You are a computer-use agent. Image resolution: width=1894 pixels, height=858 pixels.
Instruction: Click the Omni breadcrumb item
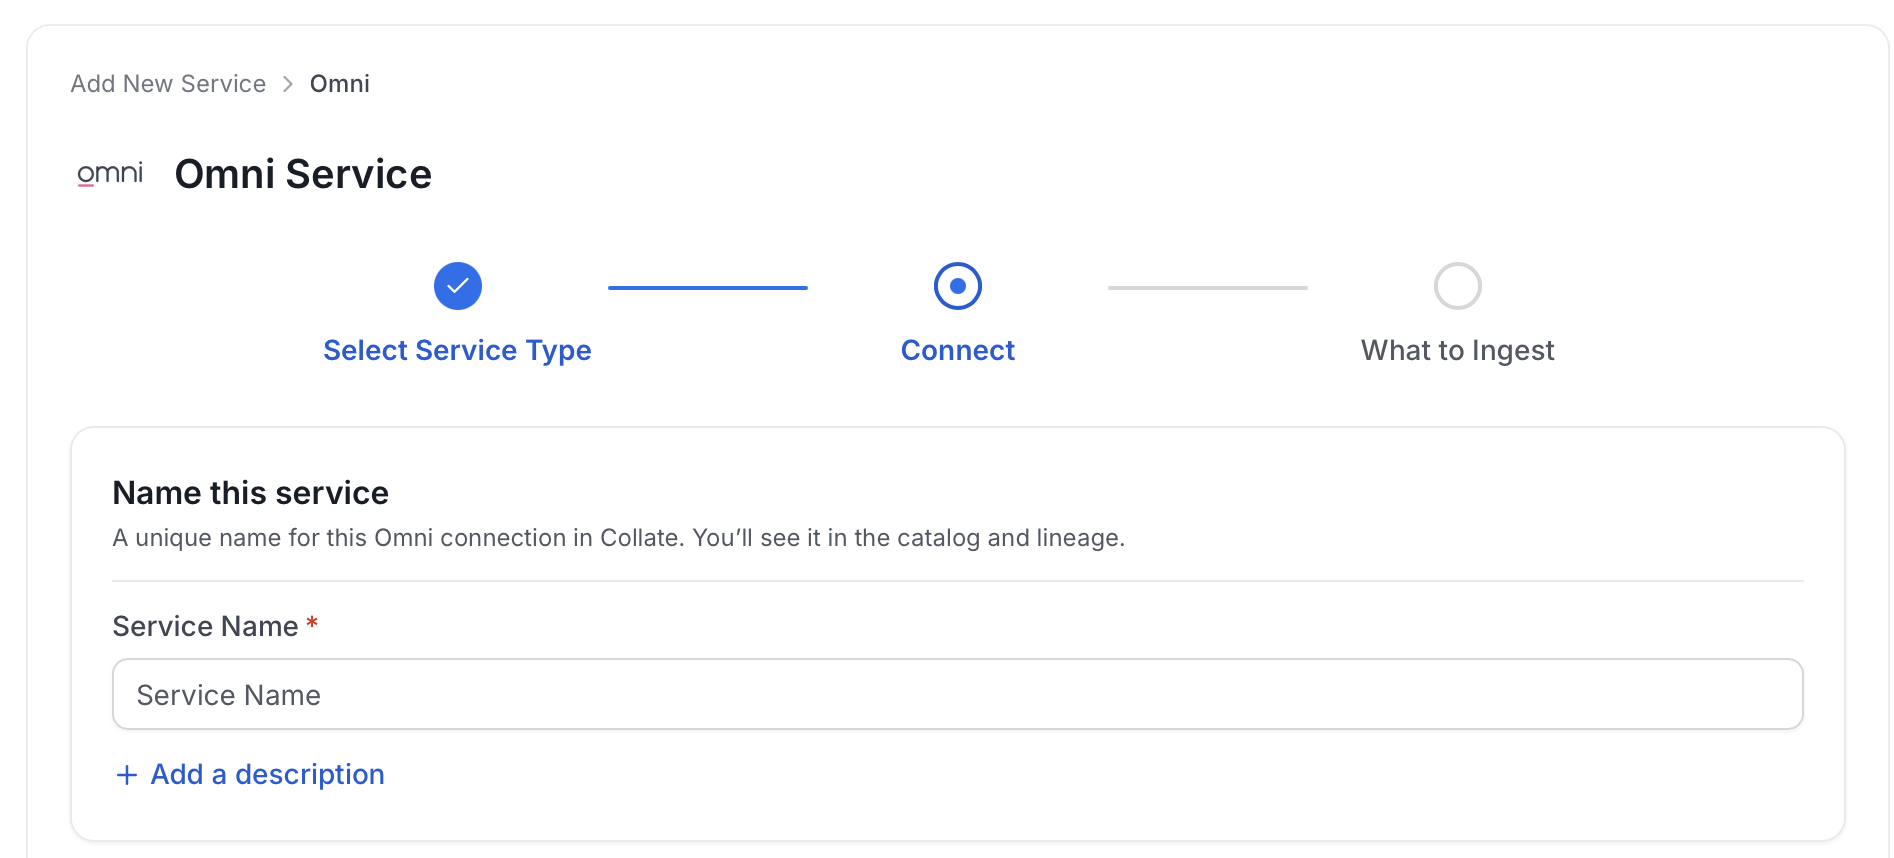pyautogui.click(x=340, y=84)
